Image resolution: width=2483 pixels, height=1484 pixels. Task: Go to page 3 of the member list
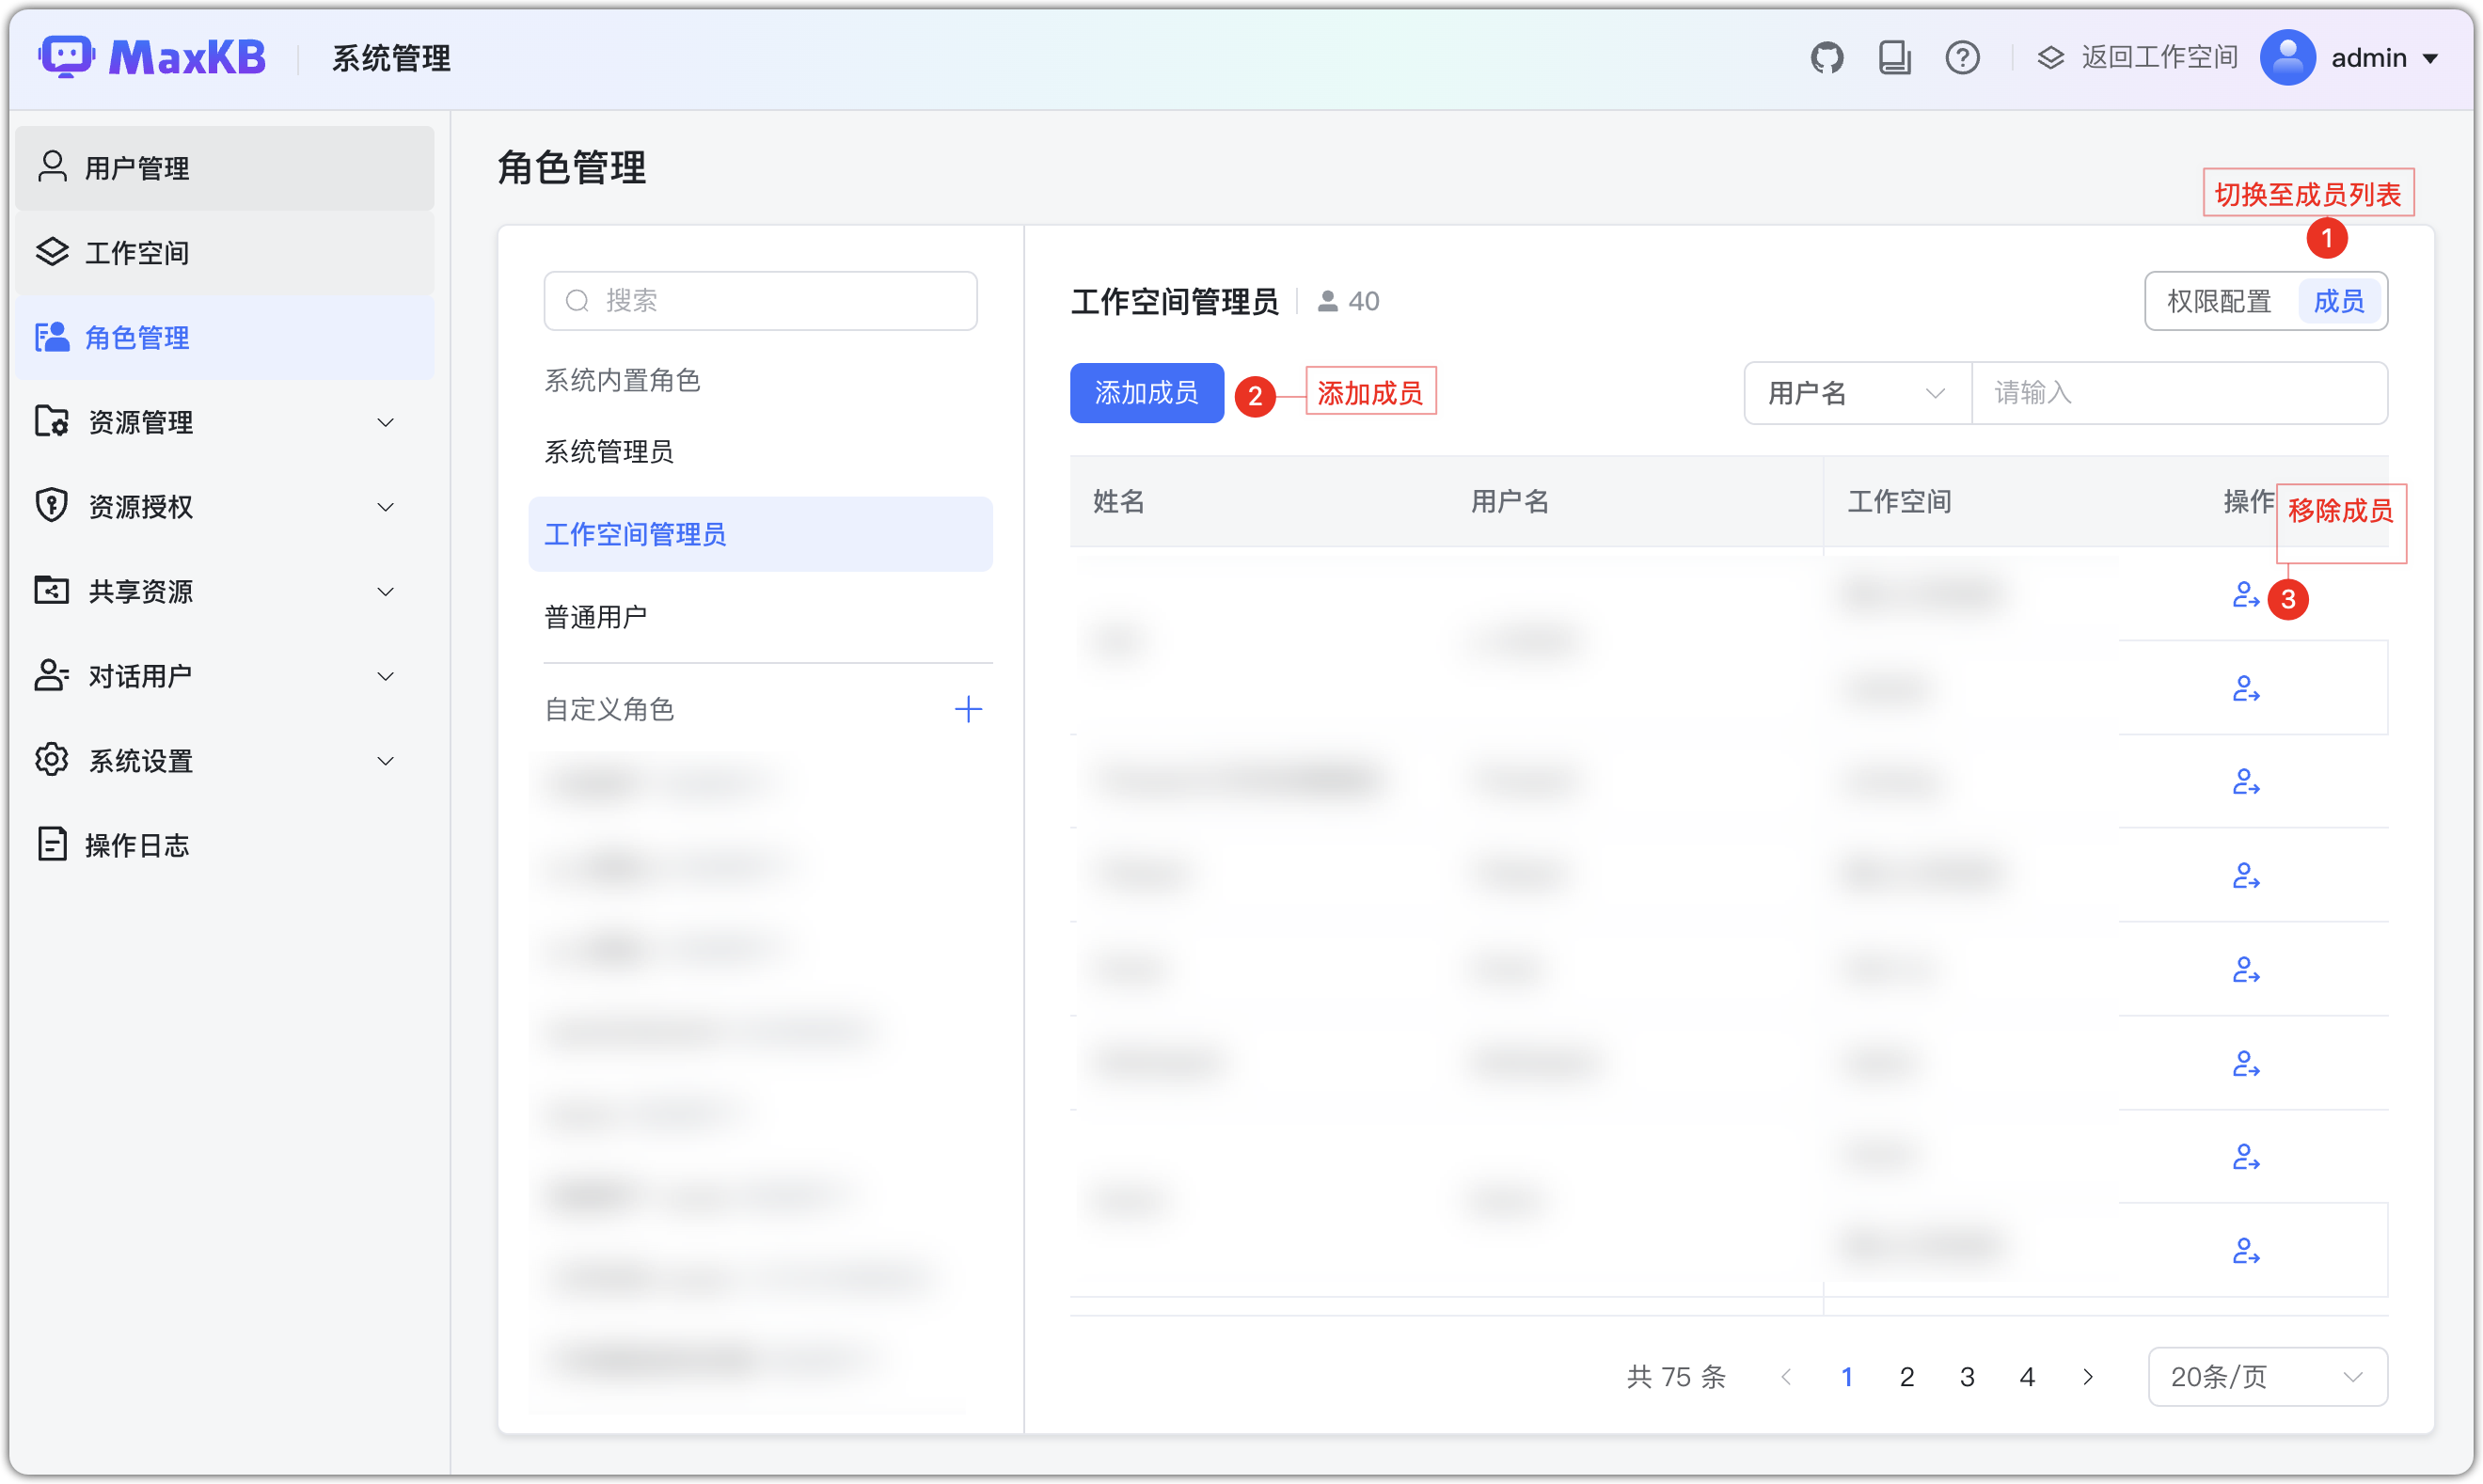(1966, 1376)
